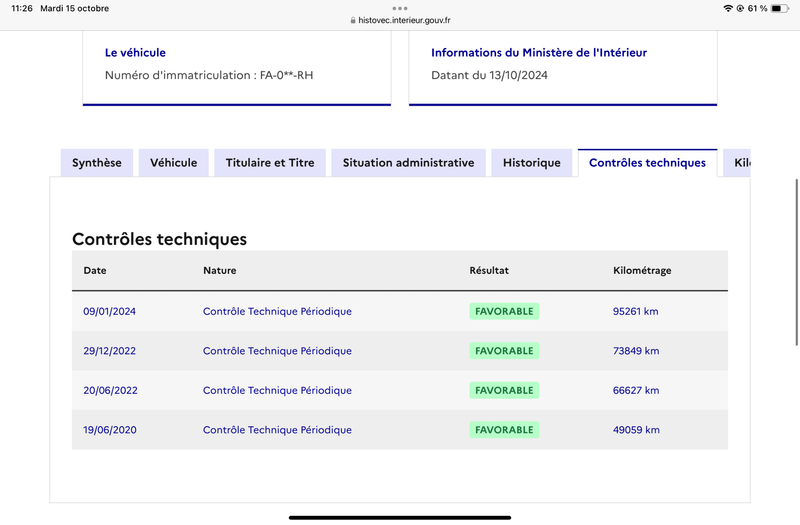Click the date 29/12/2022

(x=110, y=351)
